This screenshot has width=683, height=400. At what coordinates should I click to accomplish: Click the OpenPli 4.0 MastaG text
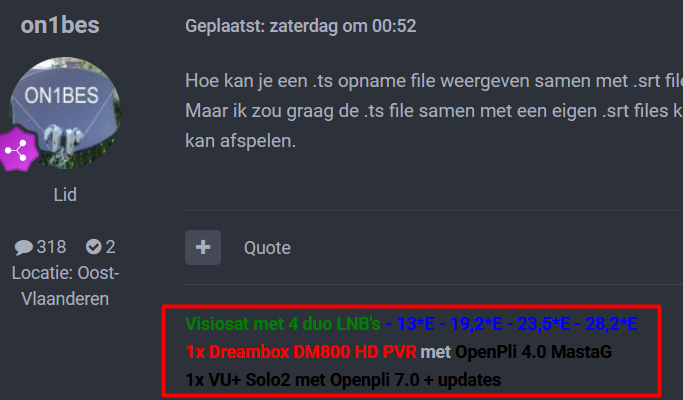(534, 352)
